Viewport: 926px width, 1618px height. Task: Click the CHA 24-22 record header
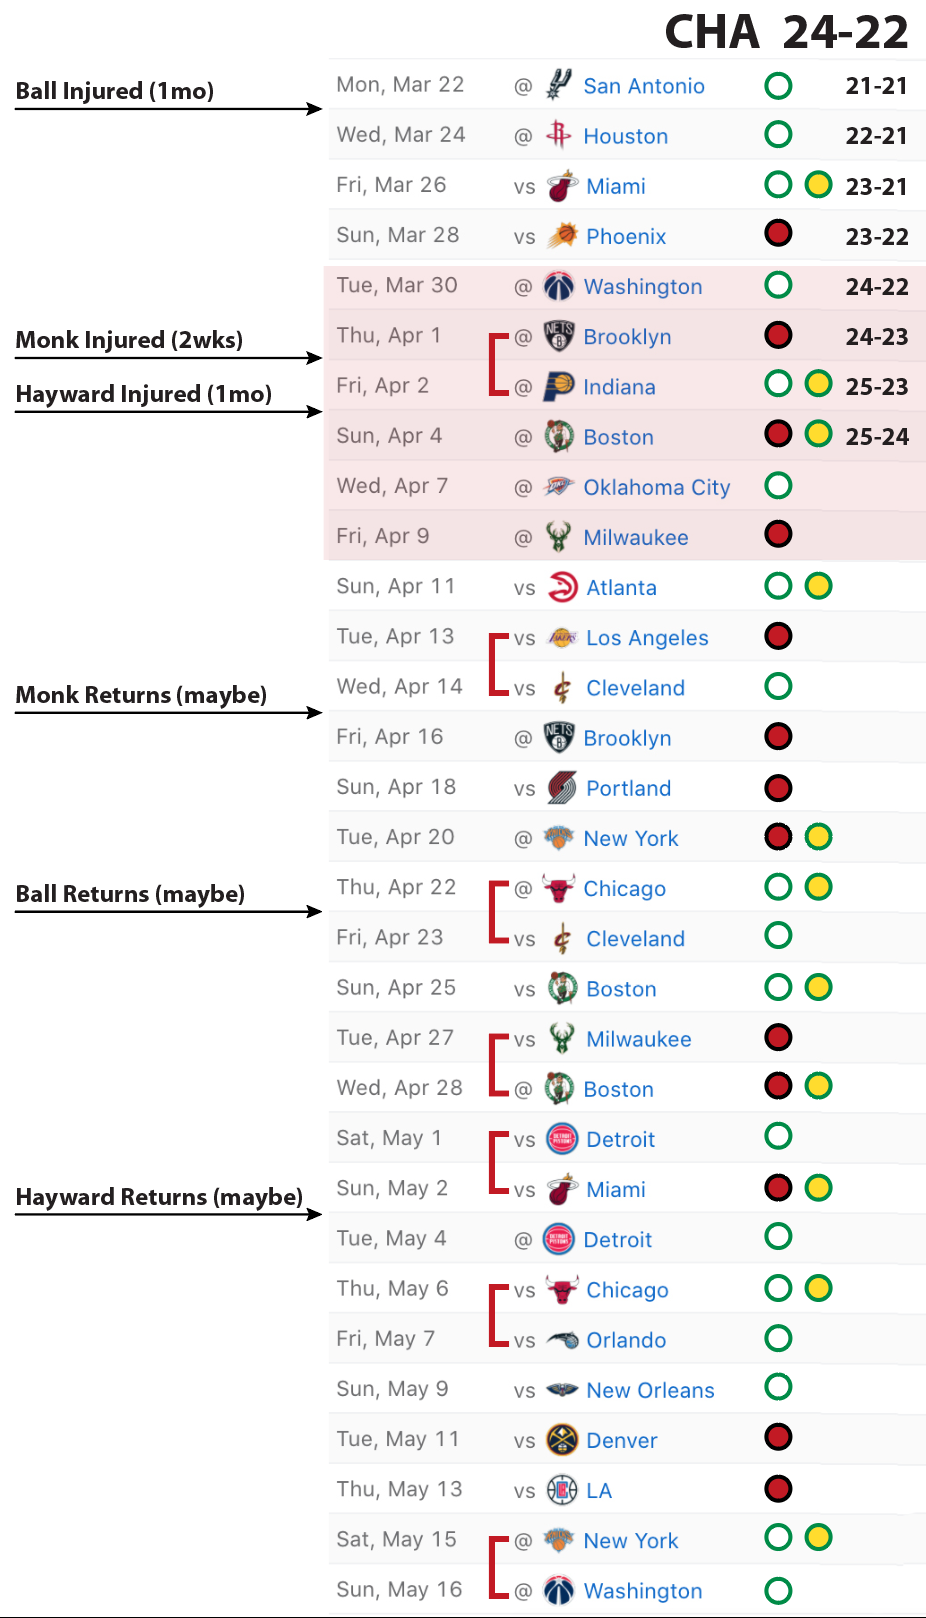tap(786, 32)
